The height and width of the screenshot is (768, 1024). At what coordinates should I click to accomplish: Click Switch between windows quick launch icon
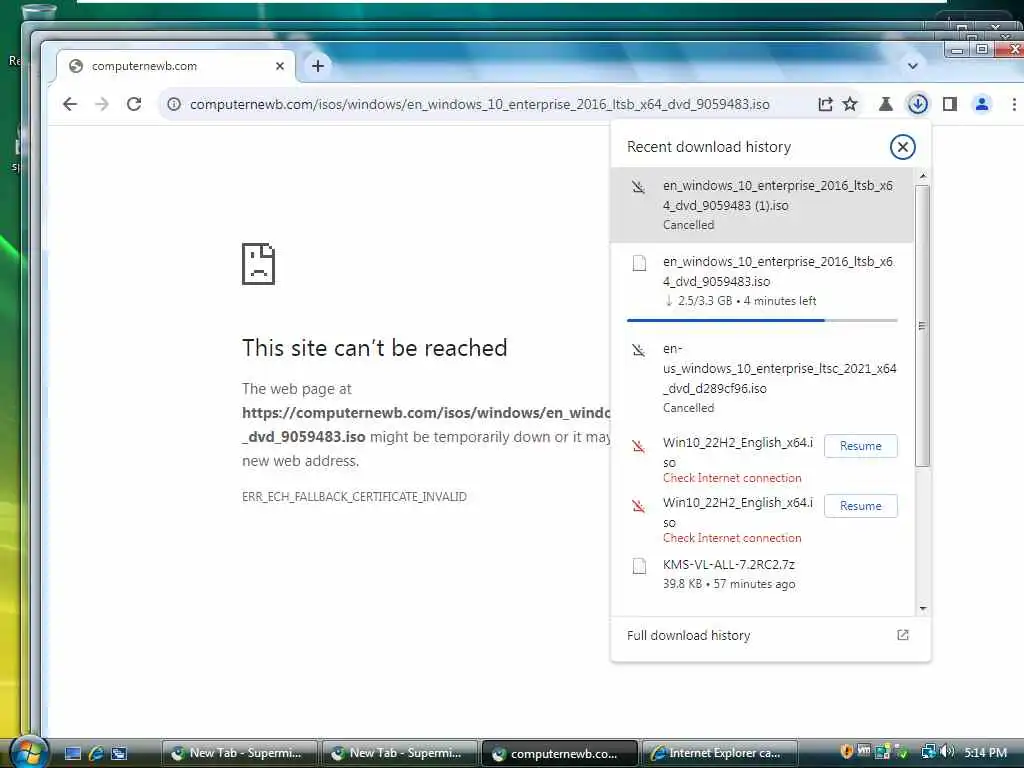pos(119,754)
